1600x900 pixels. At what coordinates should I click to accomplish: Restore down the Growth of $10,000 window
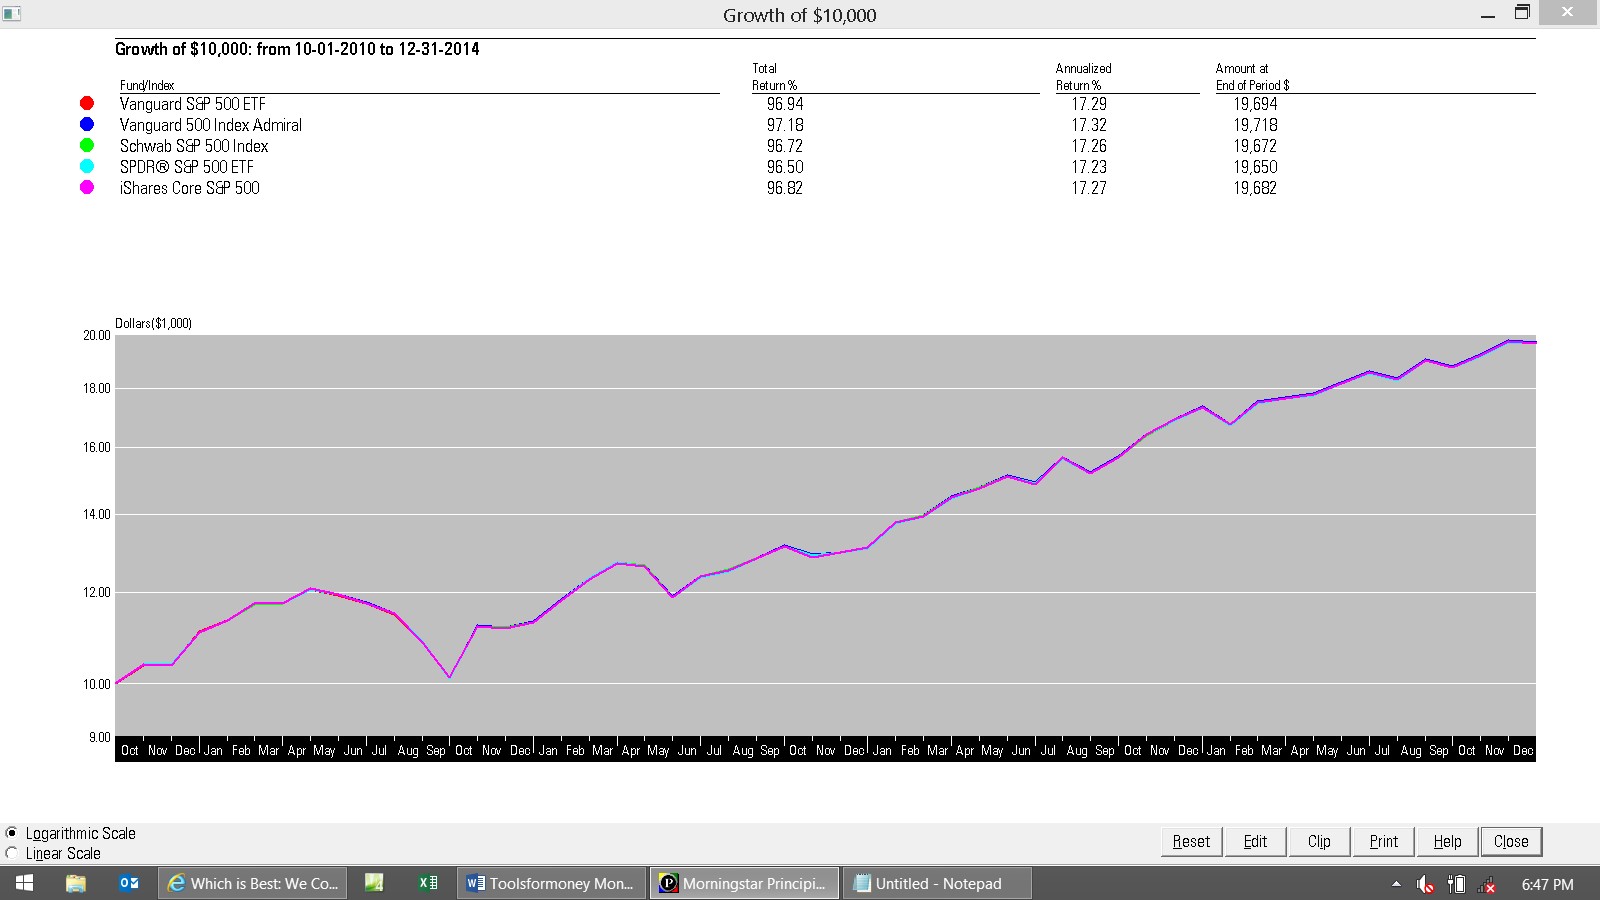point(1522,13)
